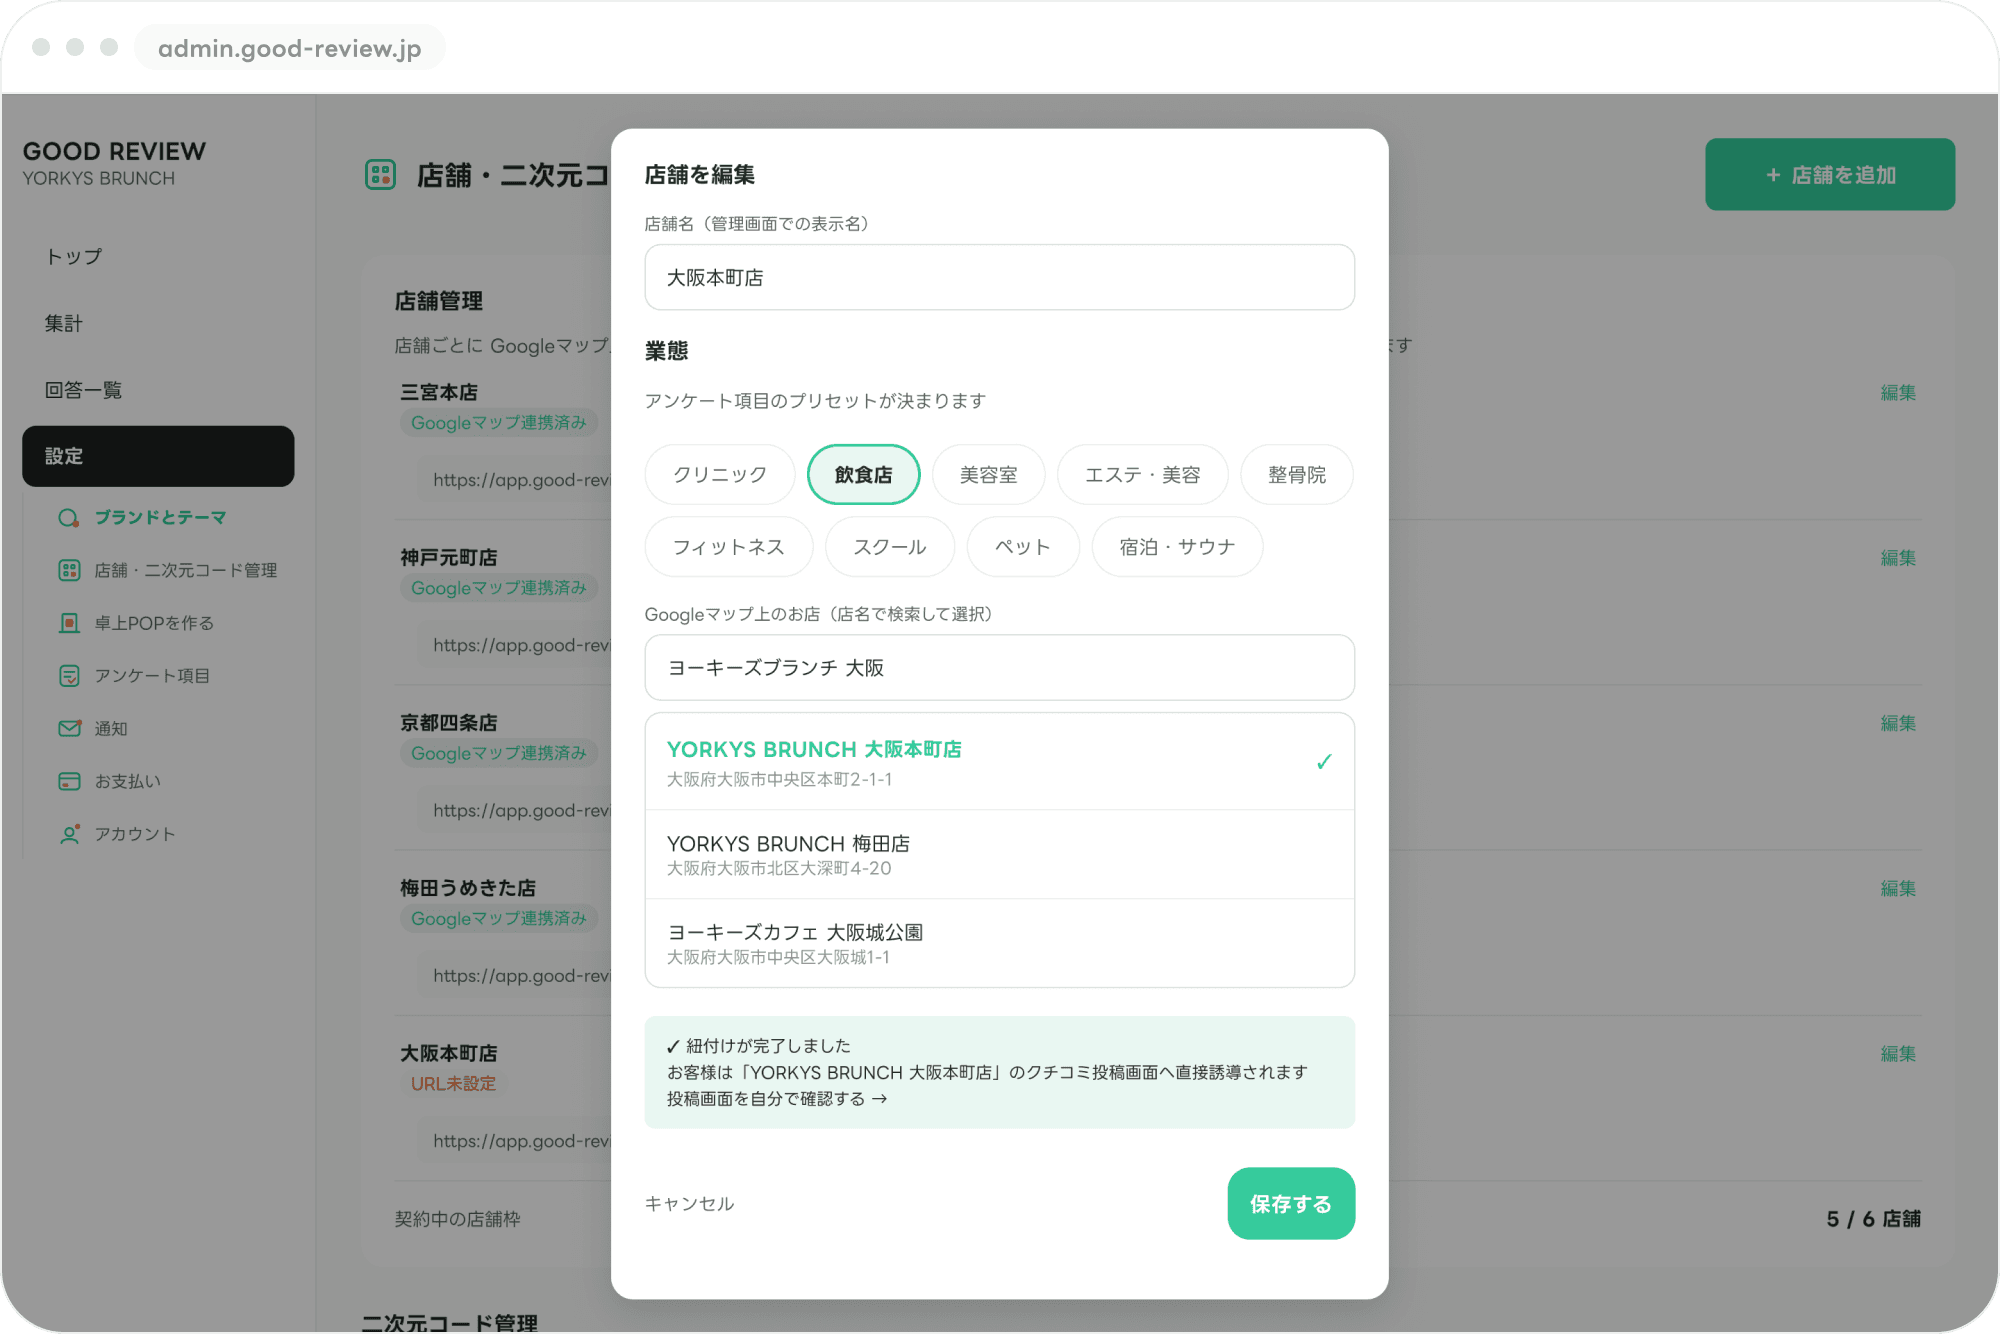Click 編集 for 三宮本店

(x=1898, y=393)
